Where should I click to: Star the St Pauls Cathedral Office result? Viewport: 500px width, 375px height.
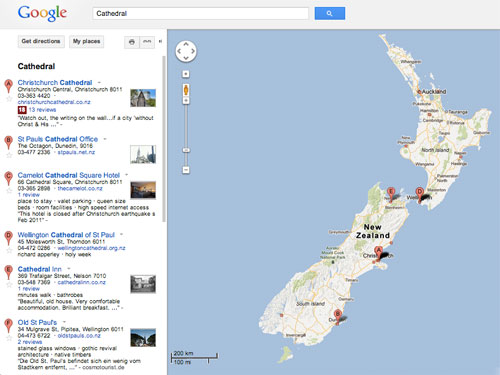click(9, 155)
